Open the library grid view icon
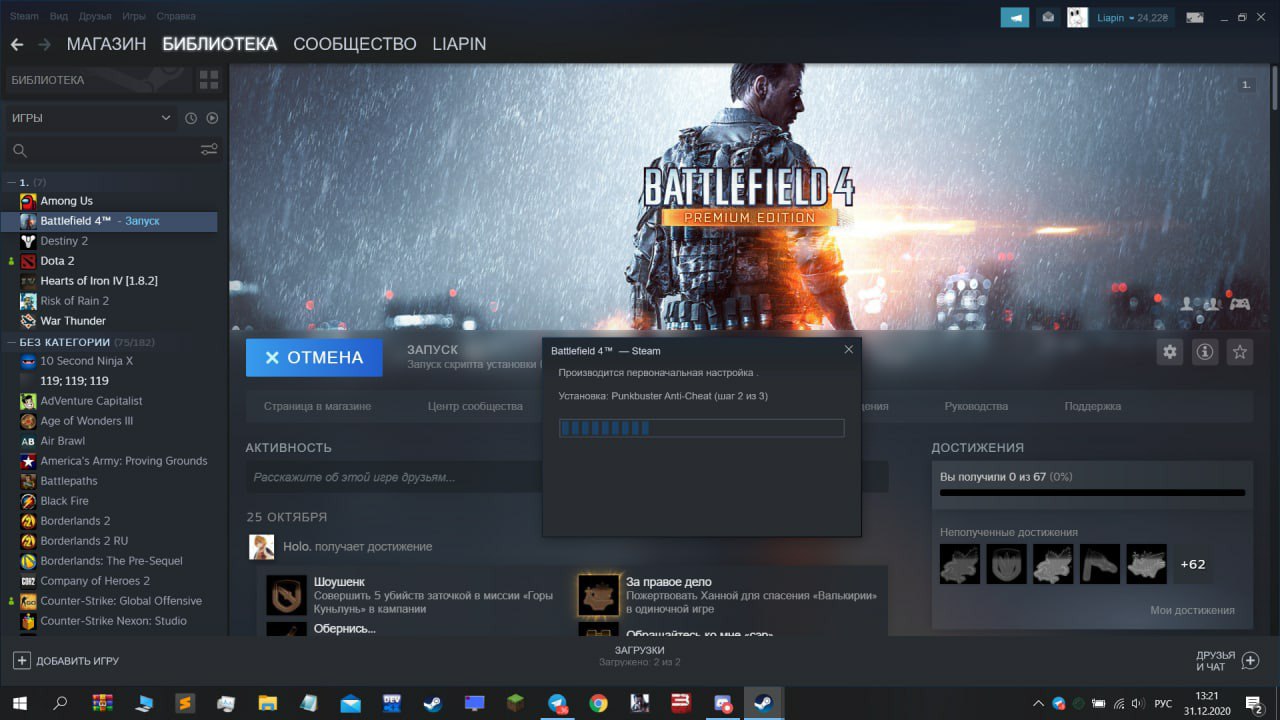Viewport: 1280px width, 720px height. (x=209, y=80)
